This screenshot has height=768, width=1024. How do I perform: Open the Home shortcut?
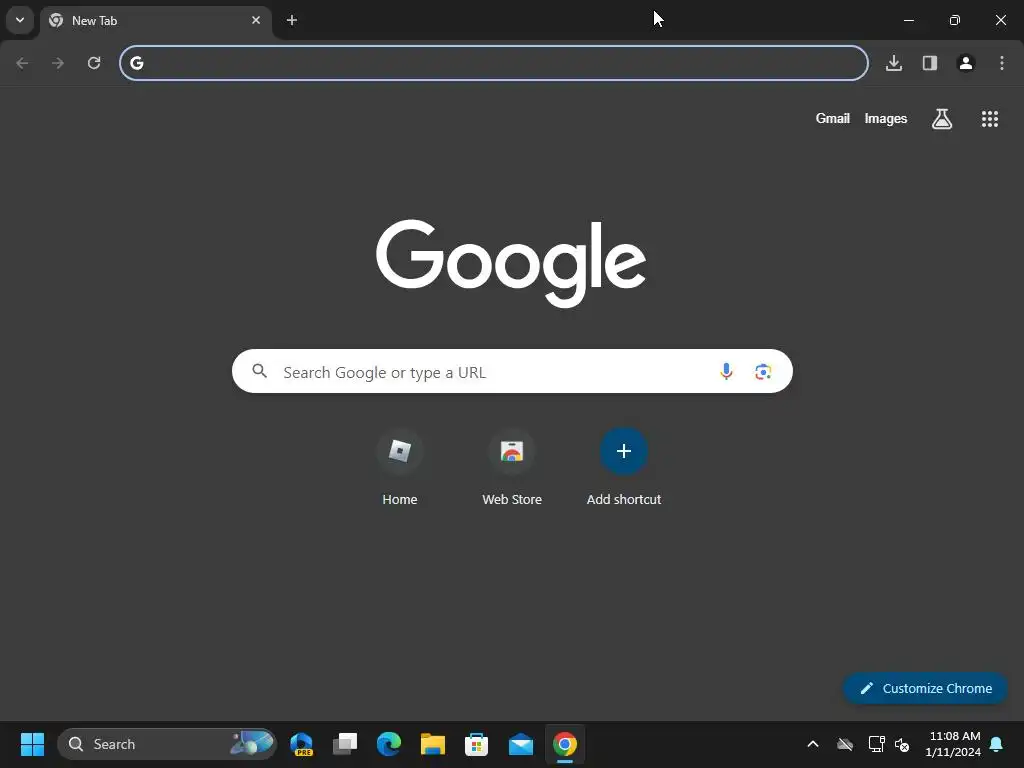[400, 468]
